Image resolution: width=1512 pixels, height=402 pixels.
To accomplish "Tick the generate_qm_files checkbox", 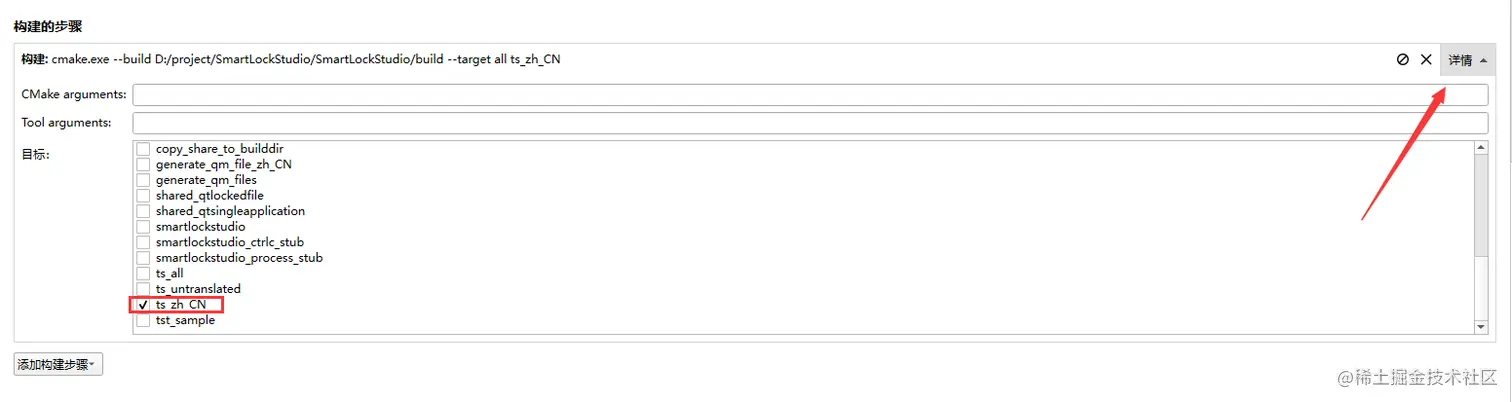I will click(x=144, y=180).
